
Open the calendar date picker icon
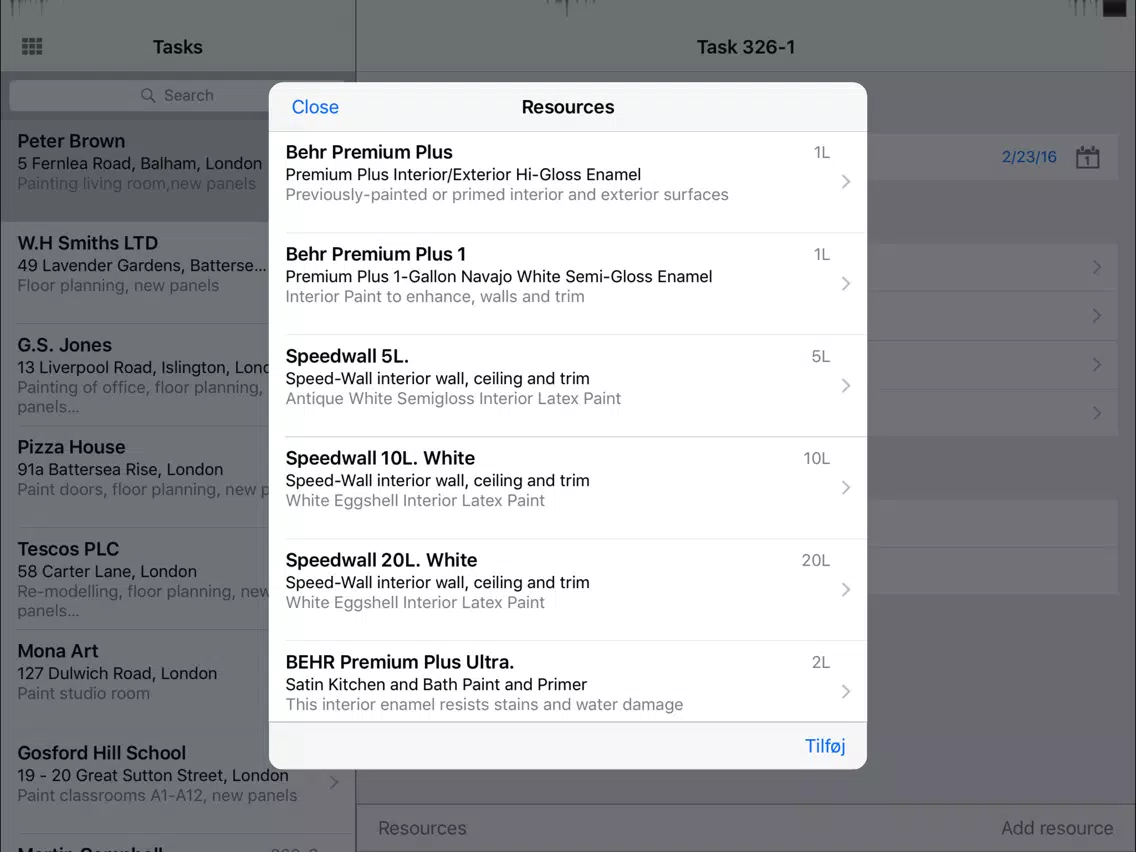click(1087, 157)
